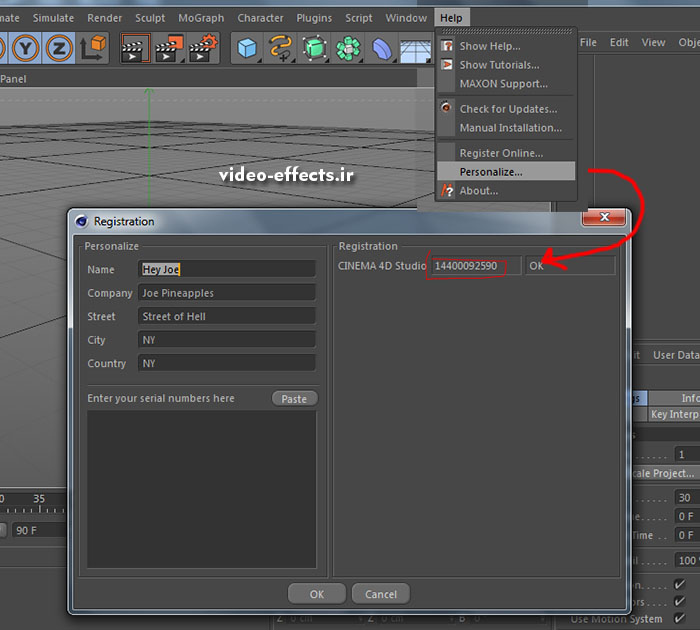The image size is (700, 630).
Task: Select the spline pen tool icon
Action: tap(281, 48)
